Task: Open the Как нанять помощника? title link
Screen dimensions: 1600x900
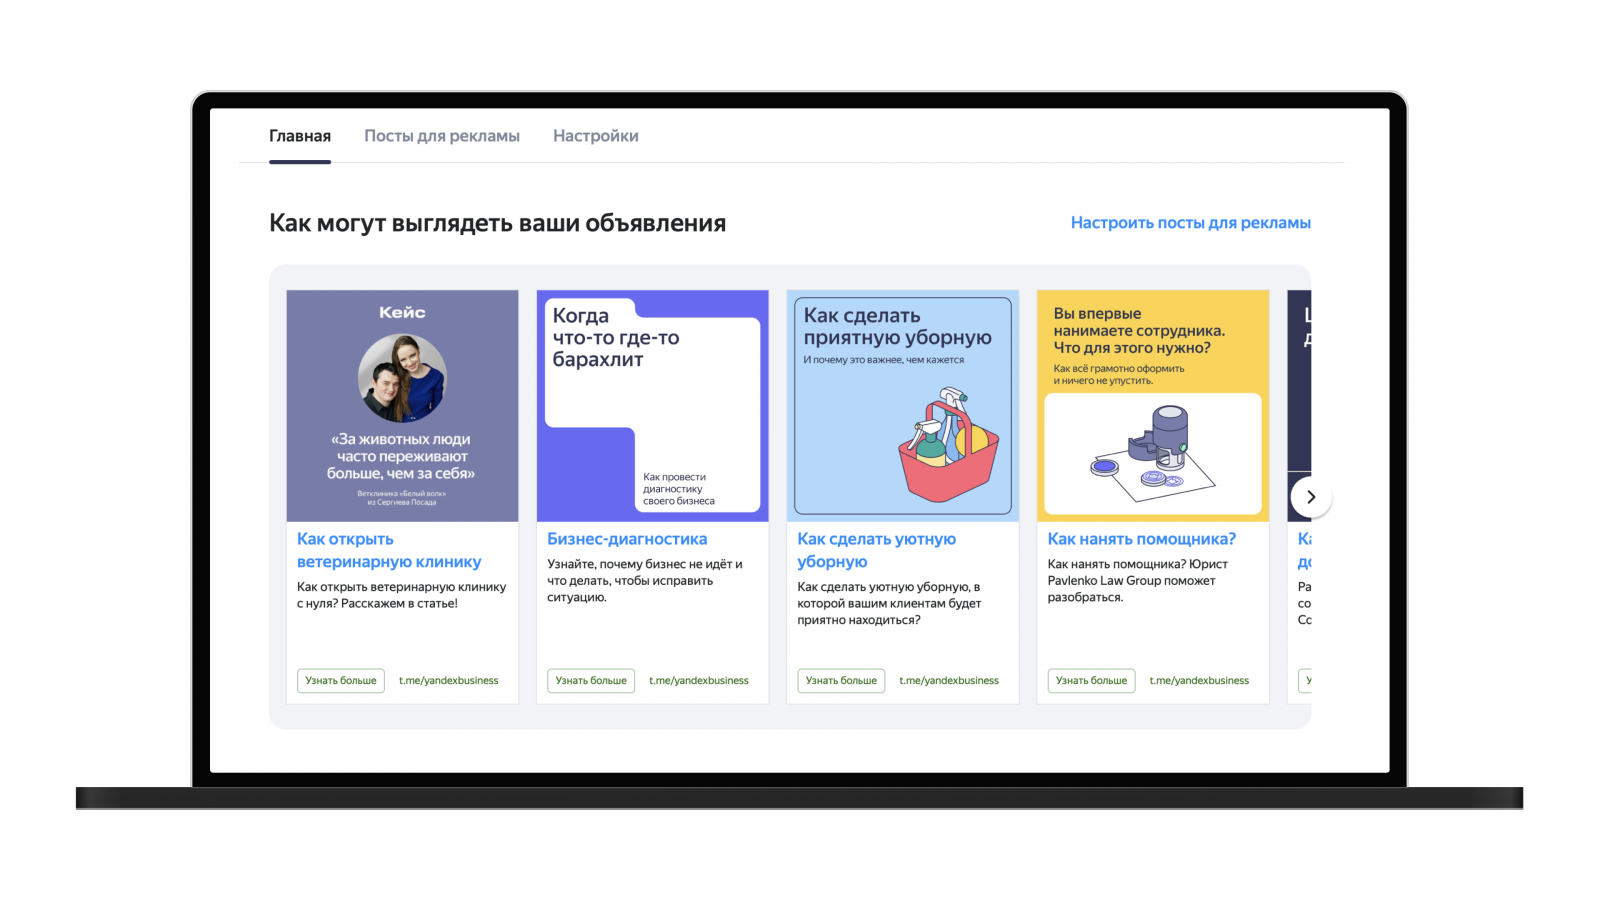Action: [1142, 539]
